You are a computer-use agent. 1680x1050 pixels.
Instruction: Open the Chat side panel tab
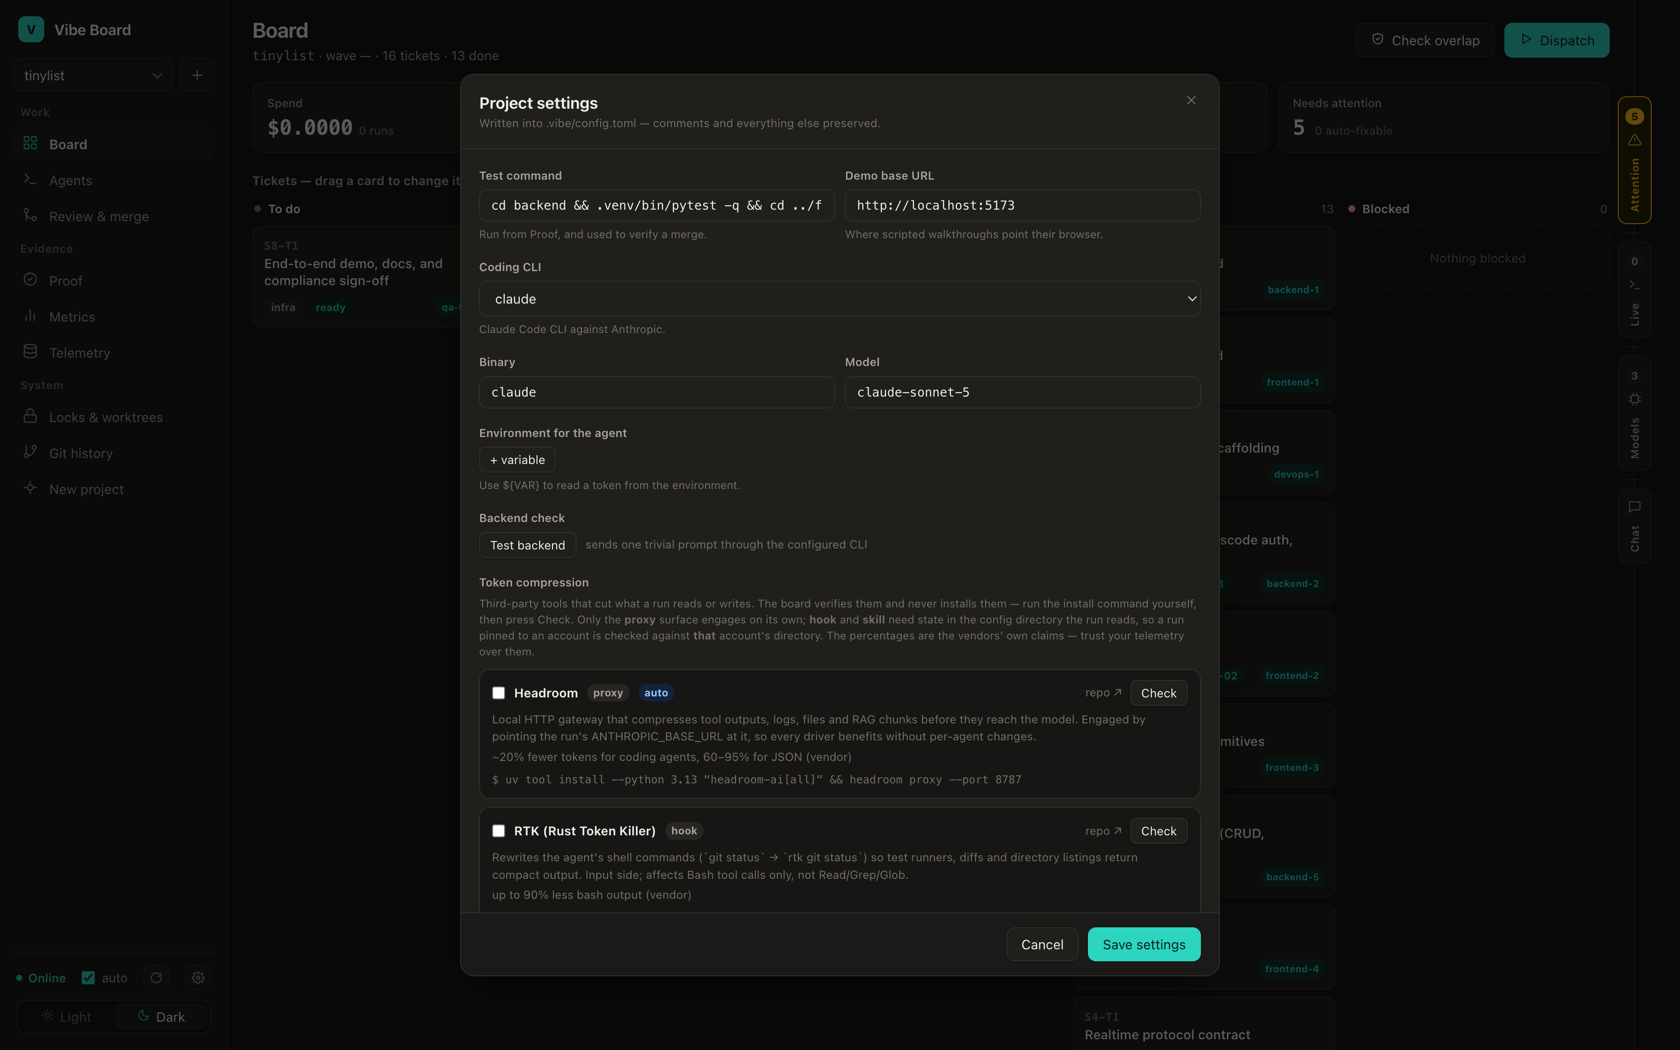pyautogui.click(x=1634, y=526)
